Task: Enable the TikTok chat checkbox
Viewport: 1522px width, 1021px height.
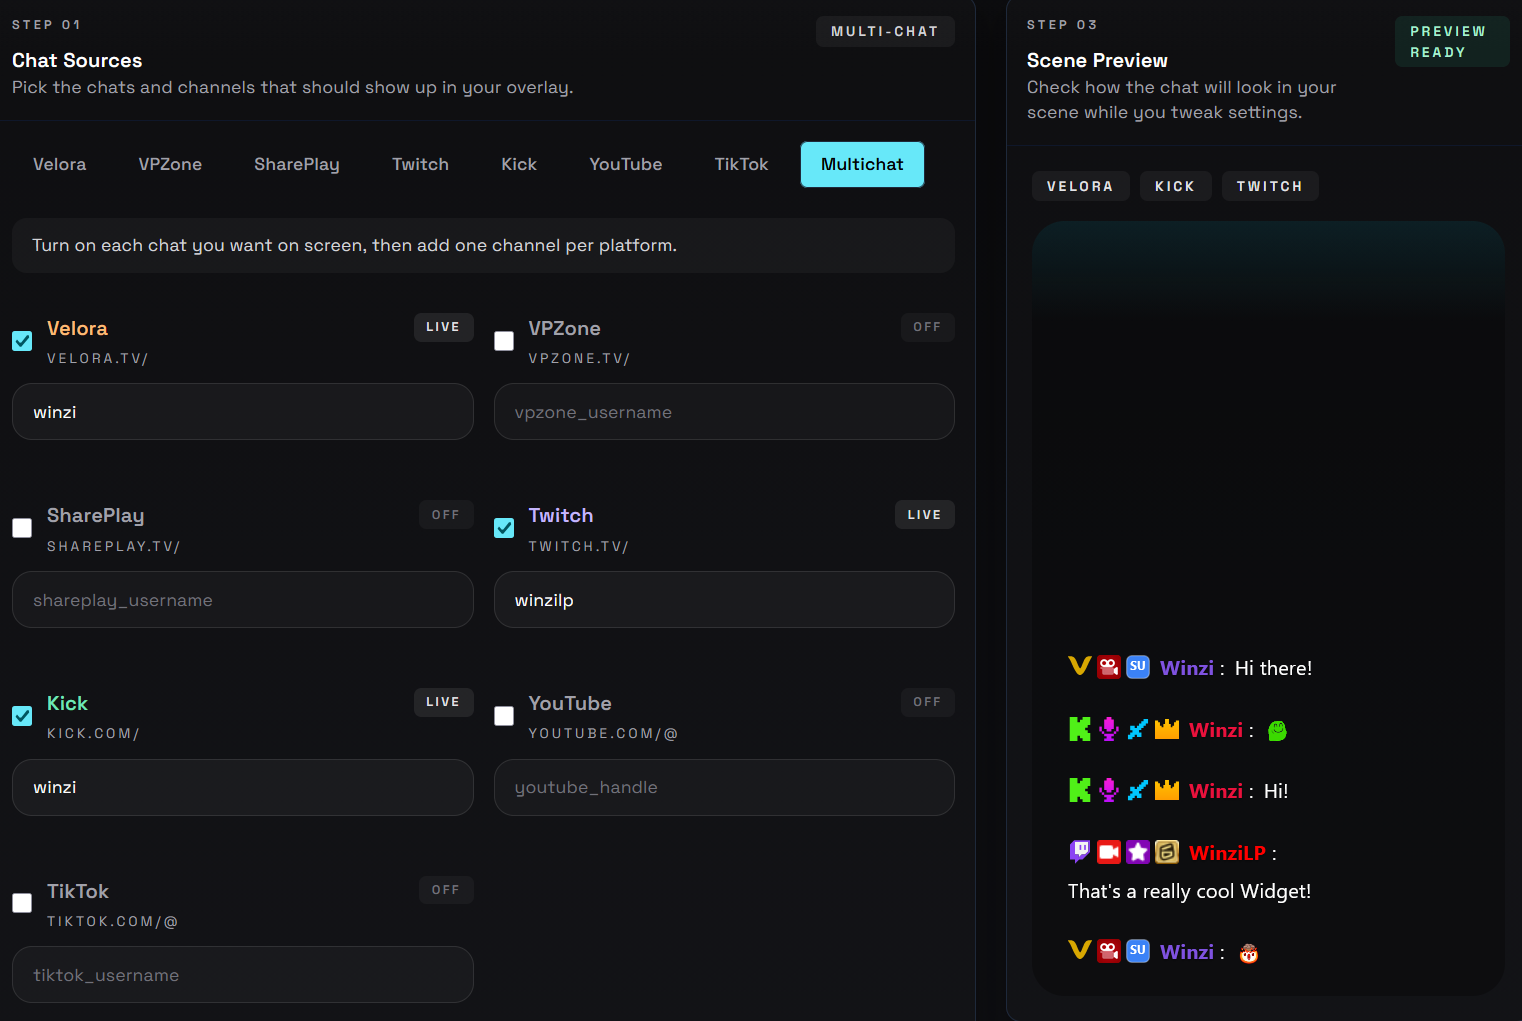Action: pos(21,903)
